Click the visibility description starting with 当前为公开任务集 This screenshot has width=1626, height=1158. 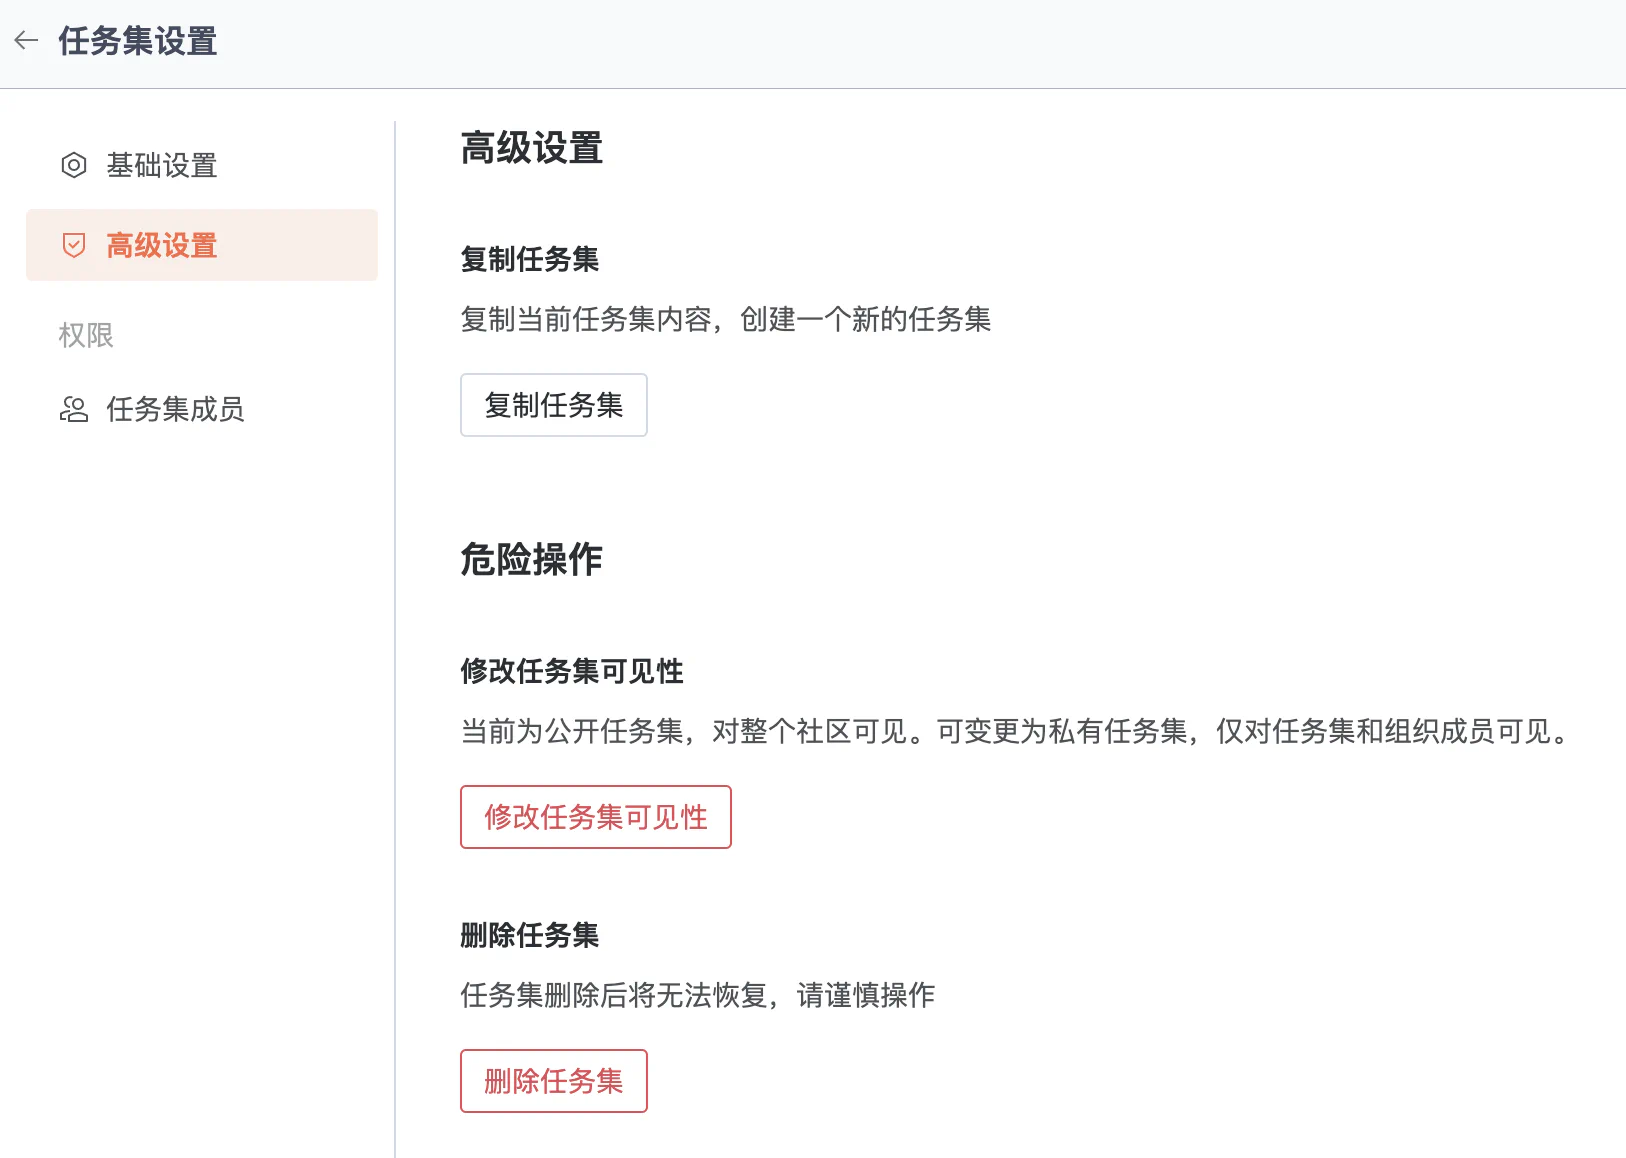tap(1016, 731)
